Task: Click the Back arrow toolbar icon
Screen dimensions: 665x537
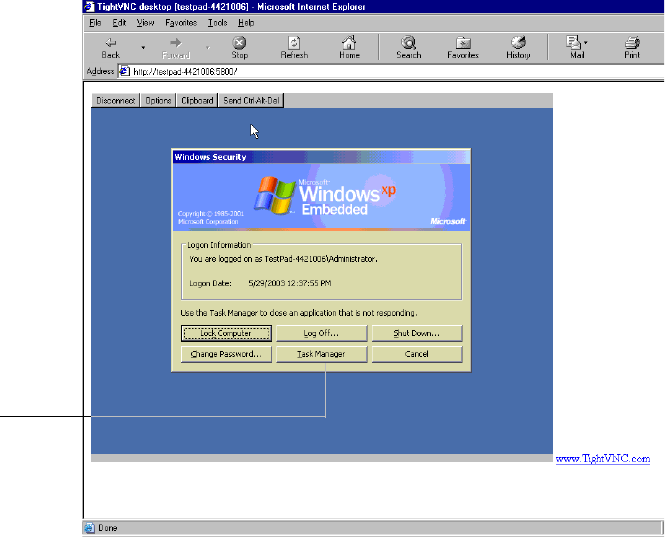Action: point(111,43)
